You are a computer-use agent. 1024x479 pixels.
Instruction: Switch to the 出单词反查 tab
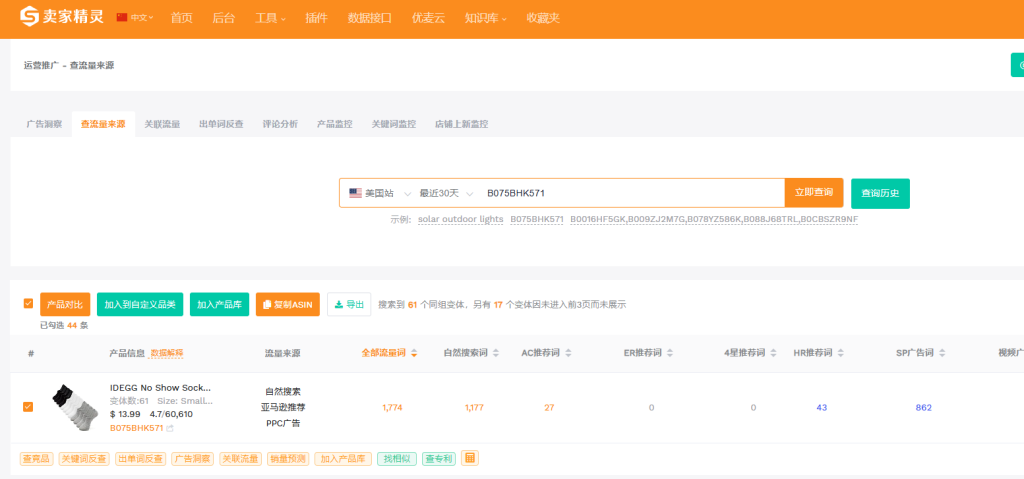pos(221,124)
